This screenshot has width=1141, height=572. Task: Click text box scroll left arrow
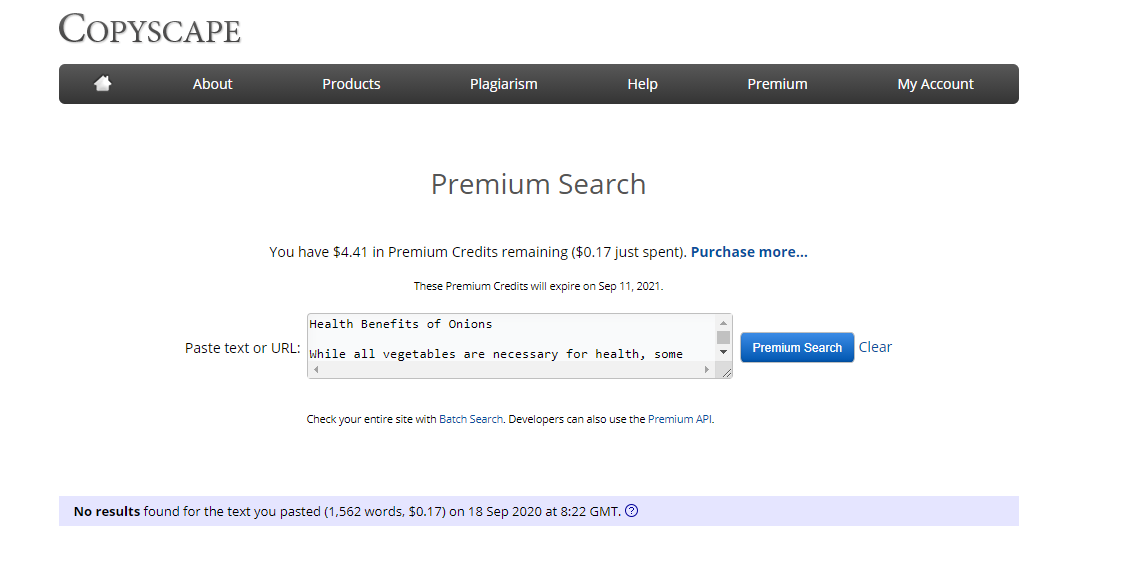click(316, 370)
